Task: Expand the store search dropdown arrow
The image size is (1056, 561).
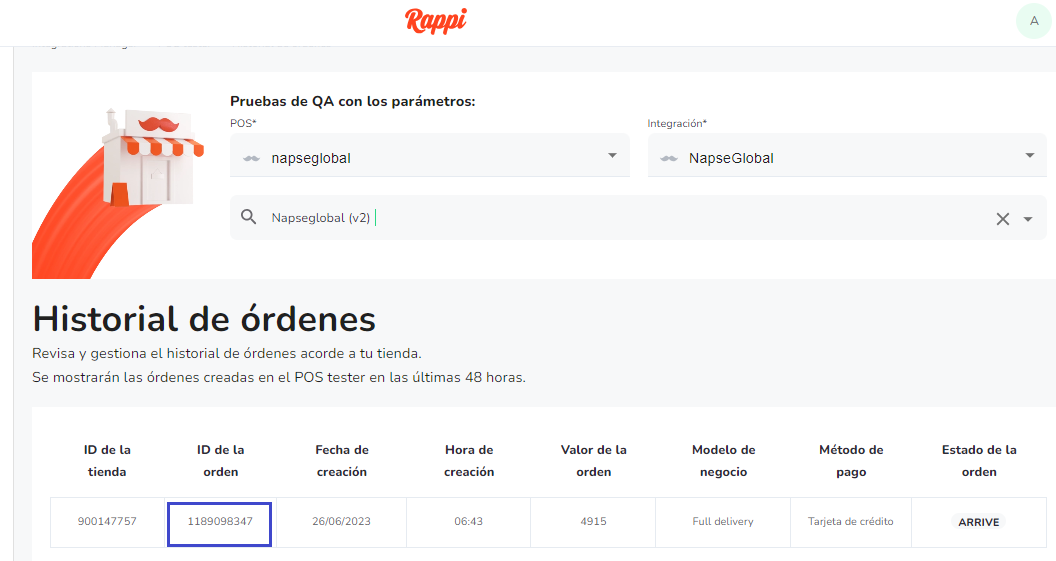Action: [x=1028, y=219]
